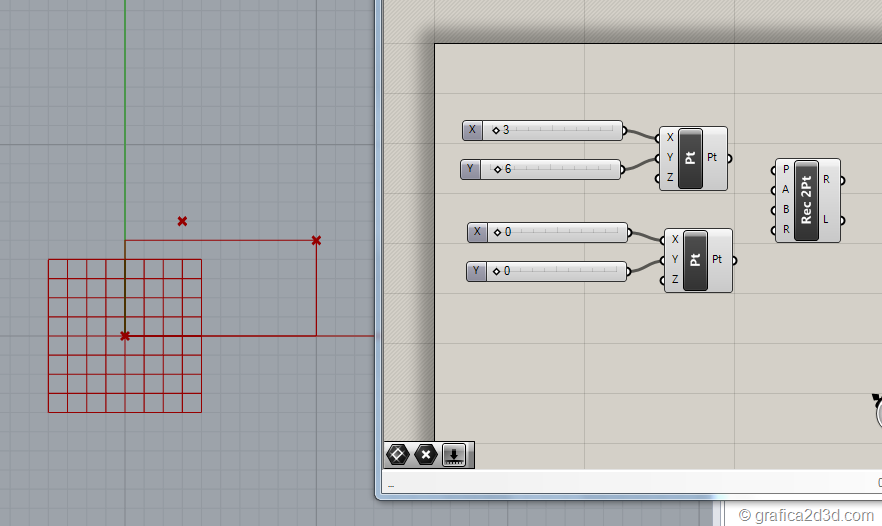Click the red point marker at the rectangle's corner
882x526 pixels.
click(x=316, y=240)
